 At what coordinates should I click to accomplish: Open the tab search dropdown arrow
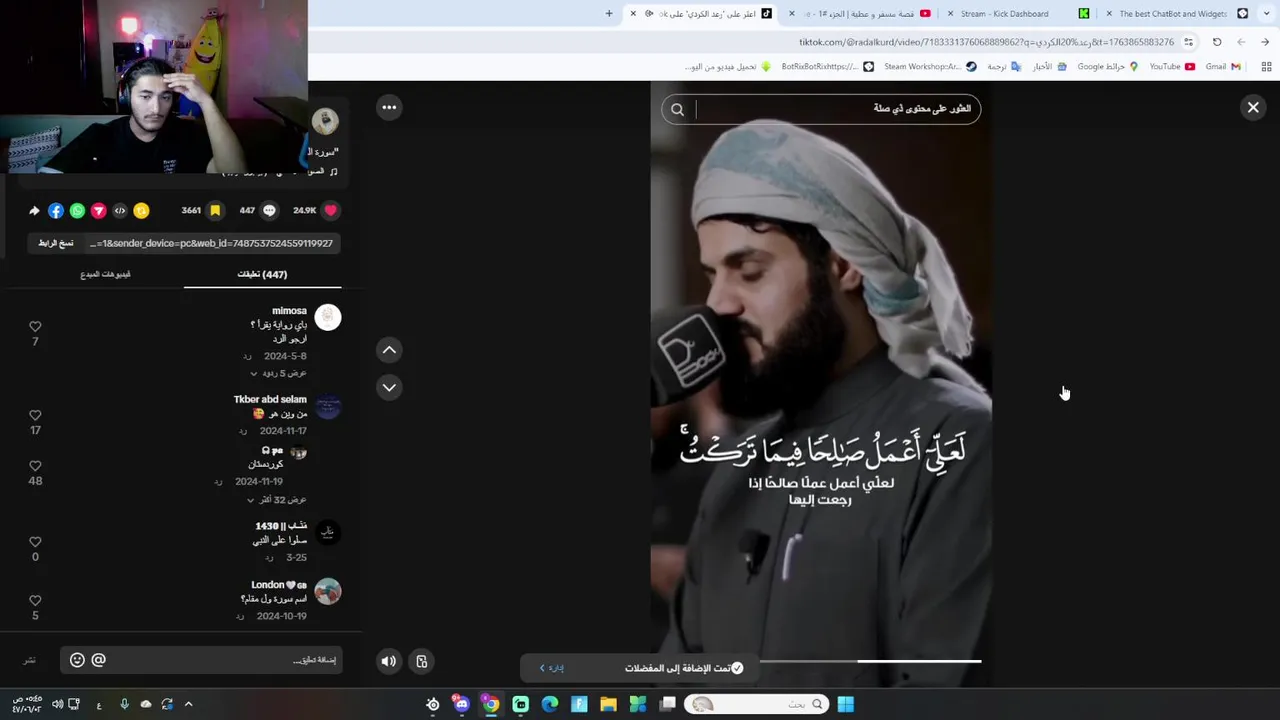1265,14
